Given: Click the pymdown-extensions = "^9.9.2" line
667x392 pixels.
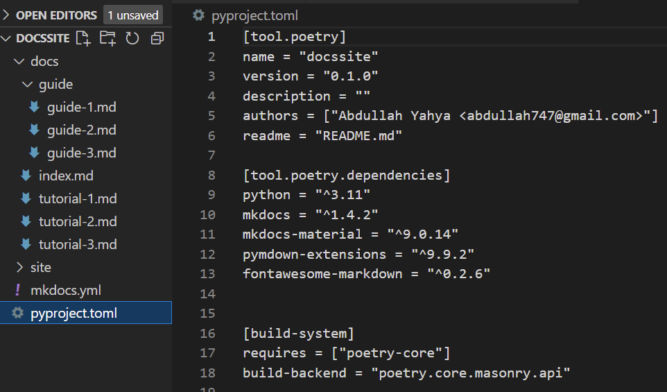Looking at the screenshot, I should tap(358, 254).
